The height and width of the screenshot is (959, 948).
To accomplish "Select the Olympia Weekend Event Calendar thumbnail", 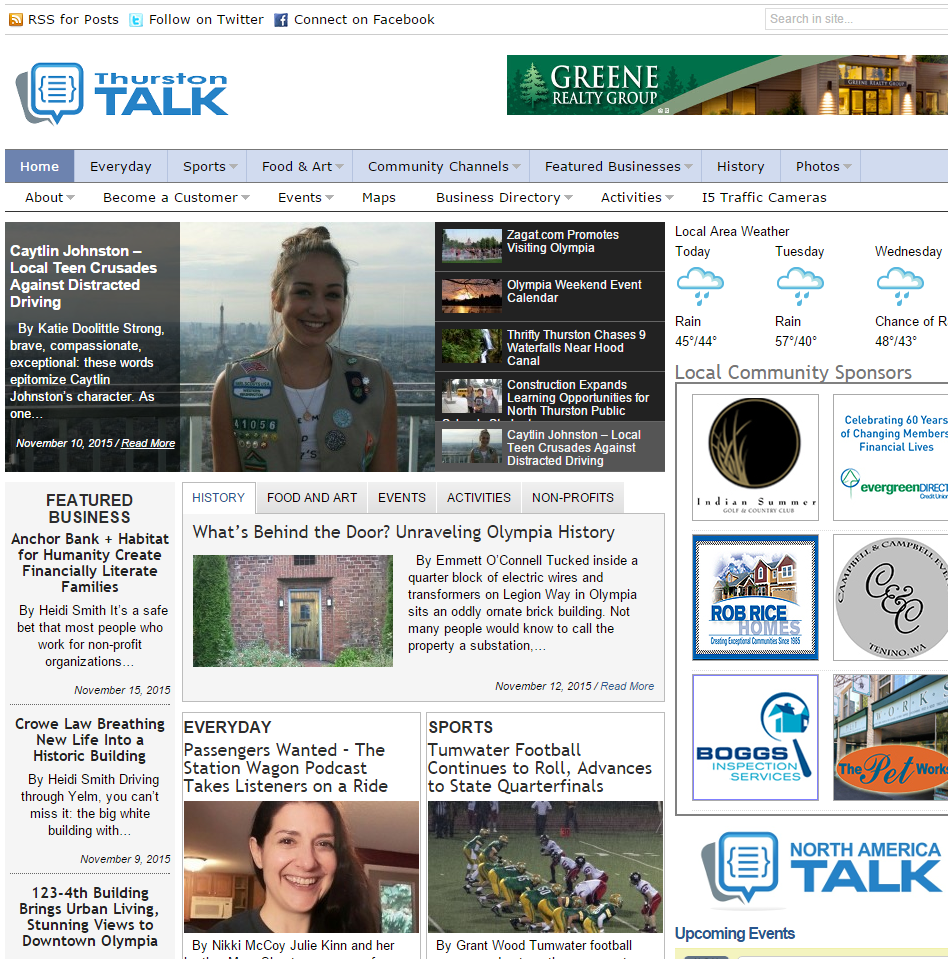I will click(x=472, y=296).
